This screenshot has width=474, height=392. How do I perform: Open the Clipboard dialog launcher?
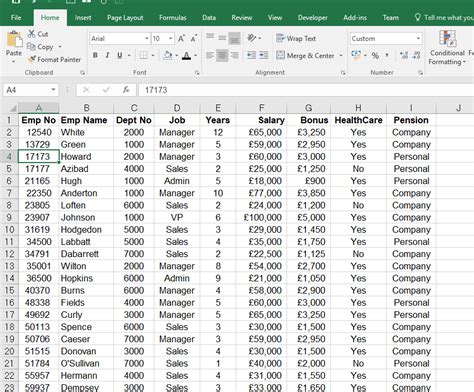point(82,73)
